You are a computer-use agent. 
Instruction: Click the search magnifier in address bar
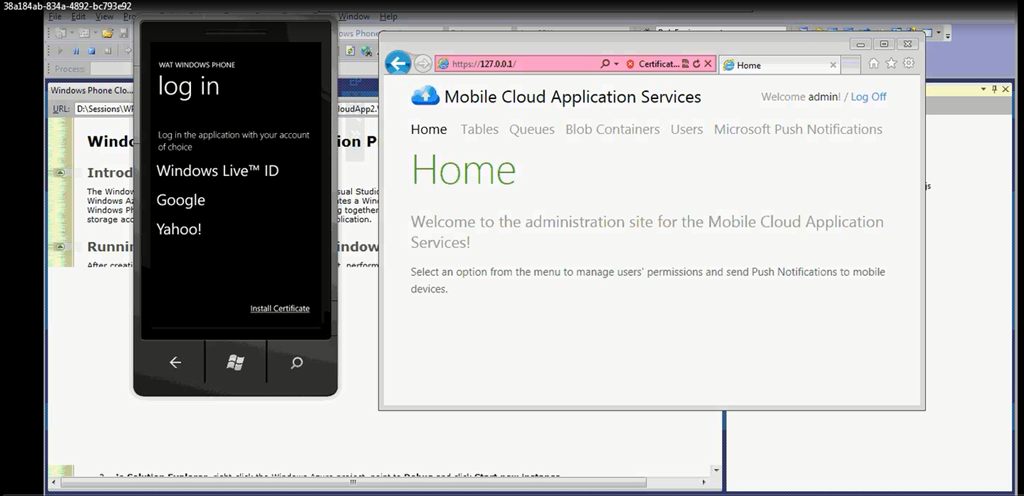605,64
